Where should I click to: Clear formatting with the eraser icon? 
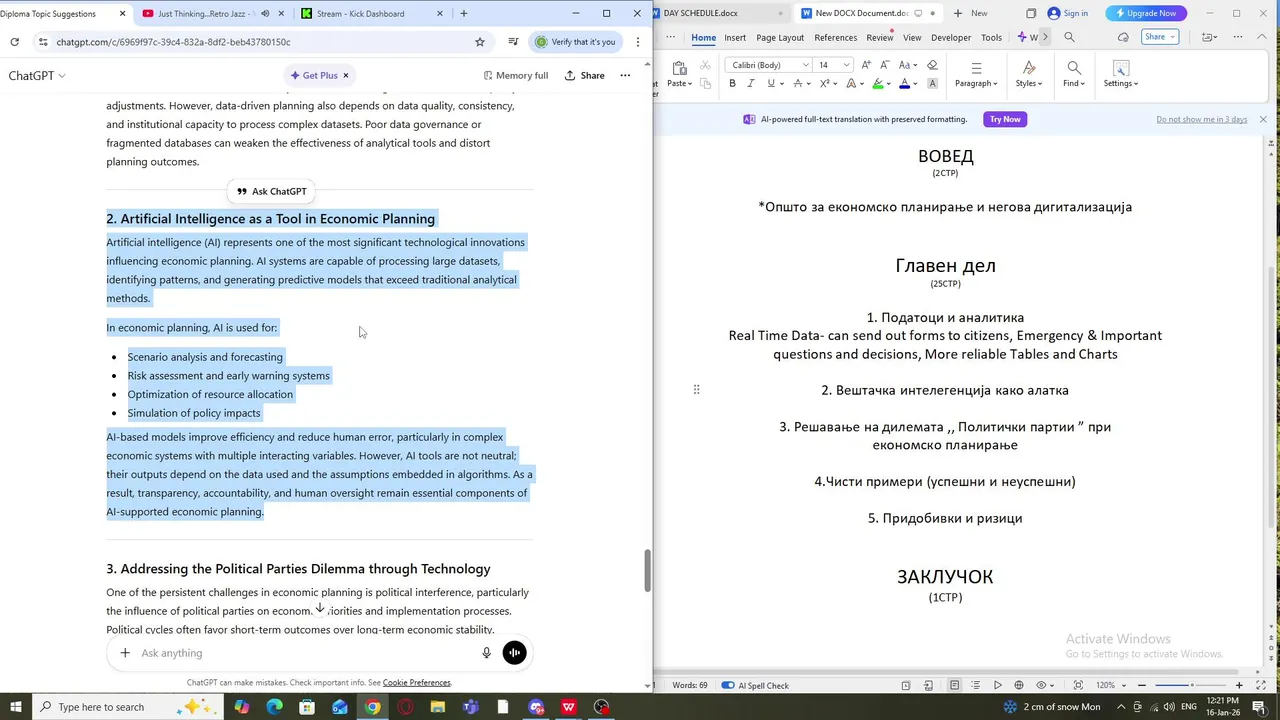932,65
